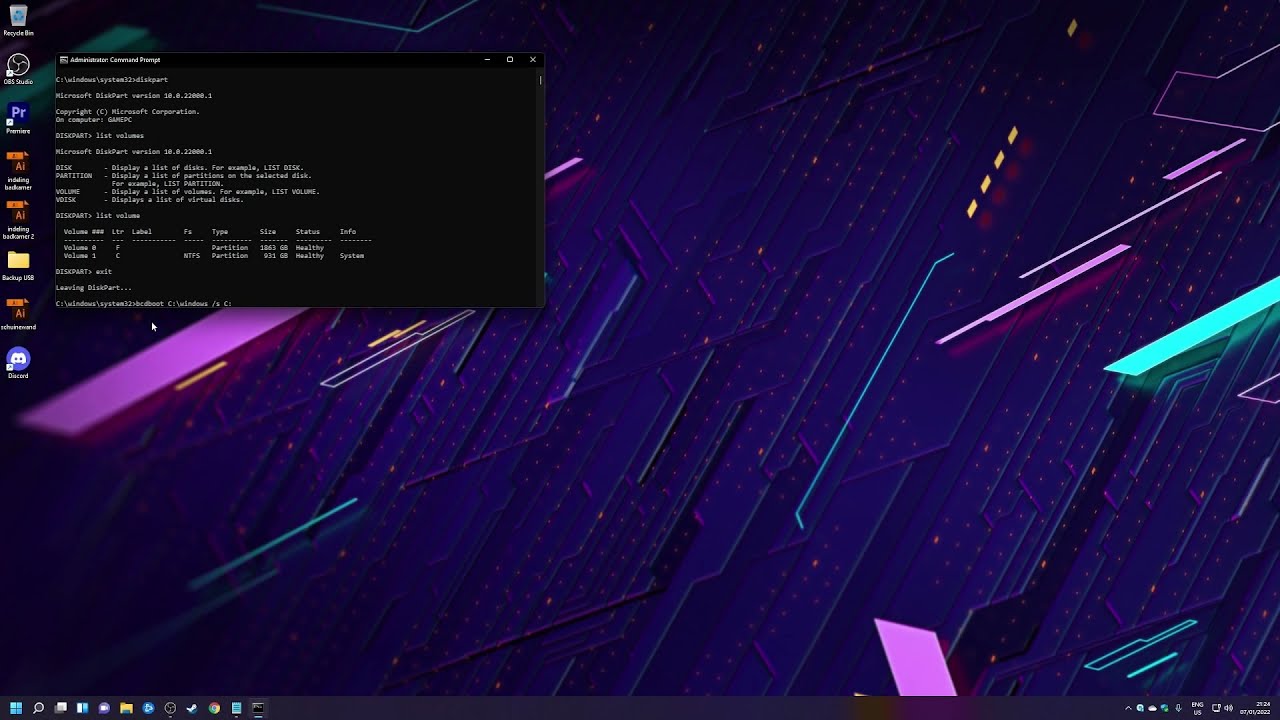Select the Premiere desktop shortcut
The width and height of the screenshot is (1280, 720).
(18, 118)
